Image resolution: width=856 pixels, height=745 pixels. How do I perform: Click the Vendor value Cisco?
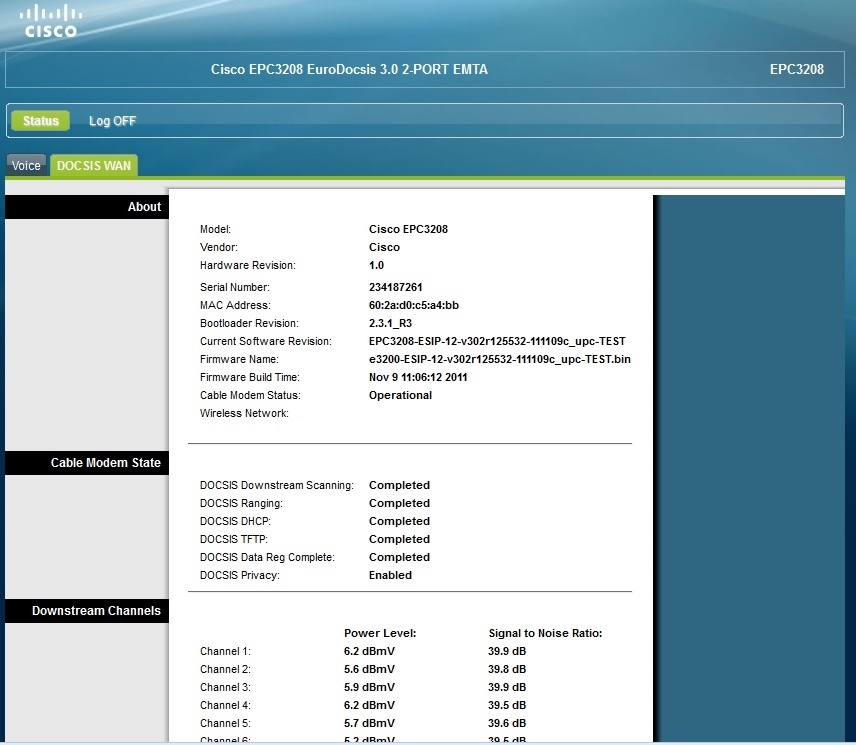pos(384,247)
